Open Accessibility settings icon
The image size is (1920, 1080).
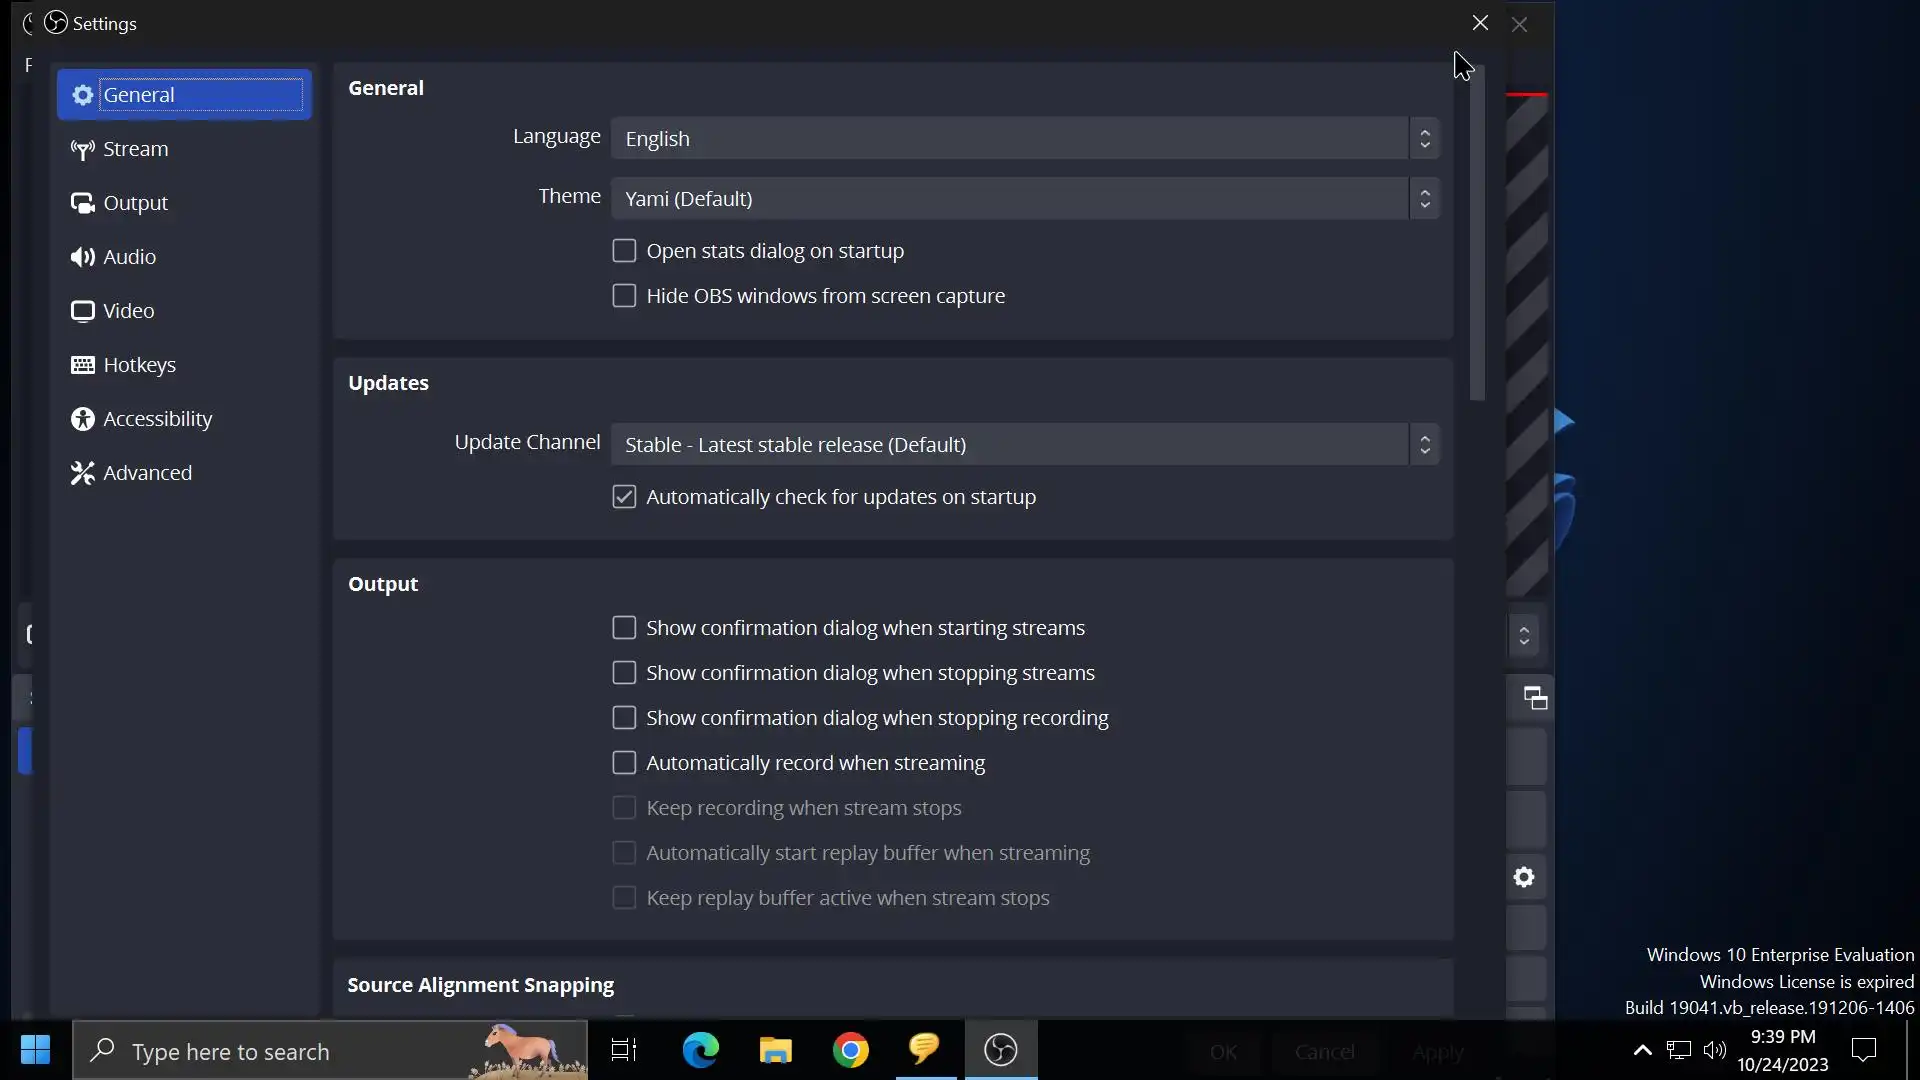pos(82,419)
